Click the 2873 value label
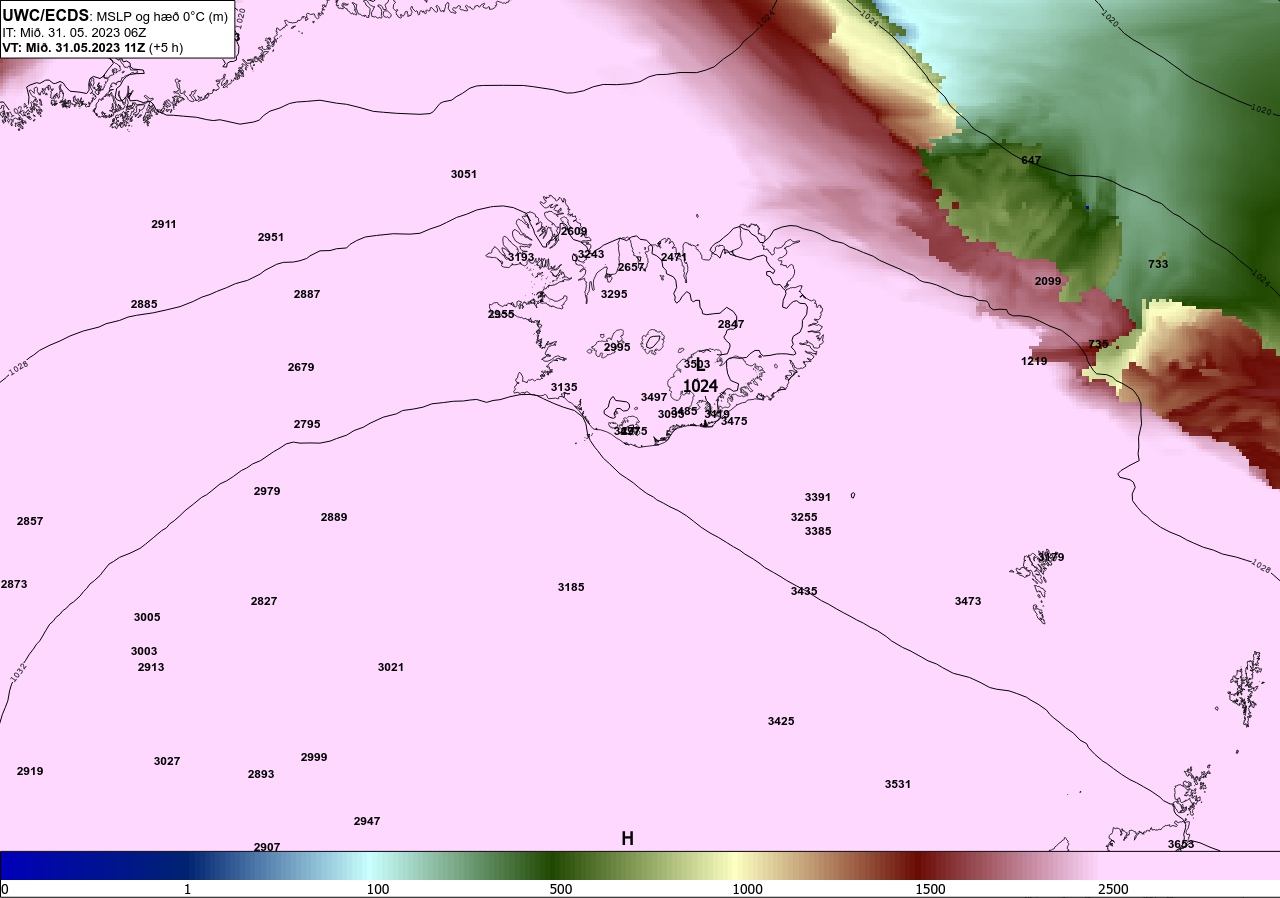Image resolution: width=1280 pixels, height=898 pixels. (14, 584)
